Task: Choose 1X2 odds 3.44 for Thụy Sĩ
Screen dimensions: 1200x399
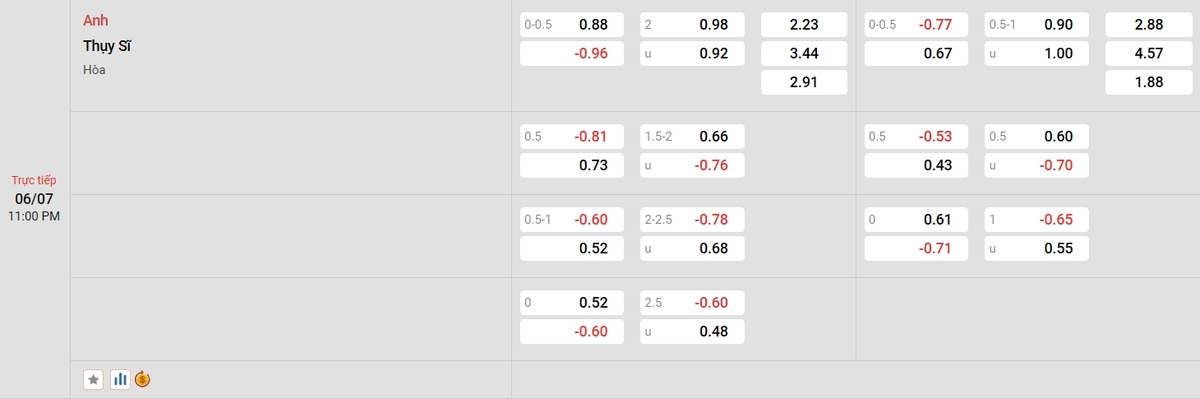Action: click(x=804, y=53)
